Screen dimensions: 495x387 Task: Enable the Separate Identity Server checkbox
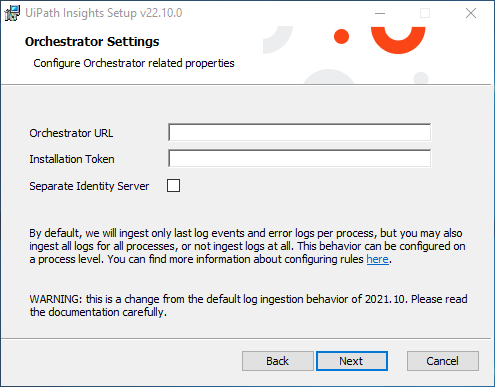173,186
